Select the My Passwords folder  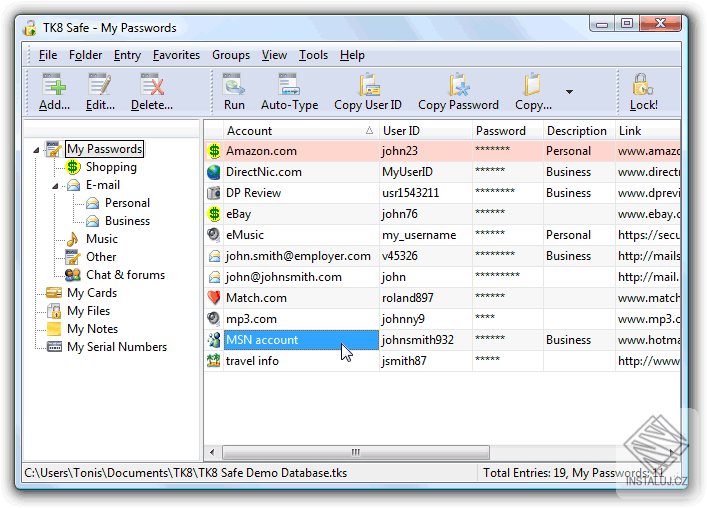[x=105, y=149]
